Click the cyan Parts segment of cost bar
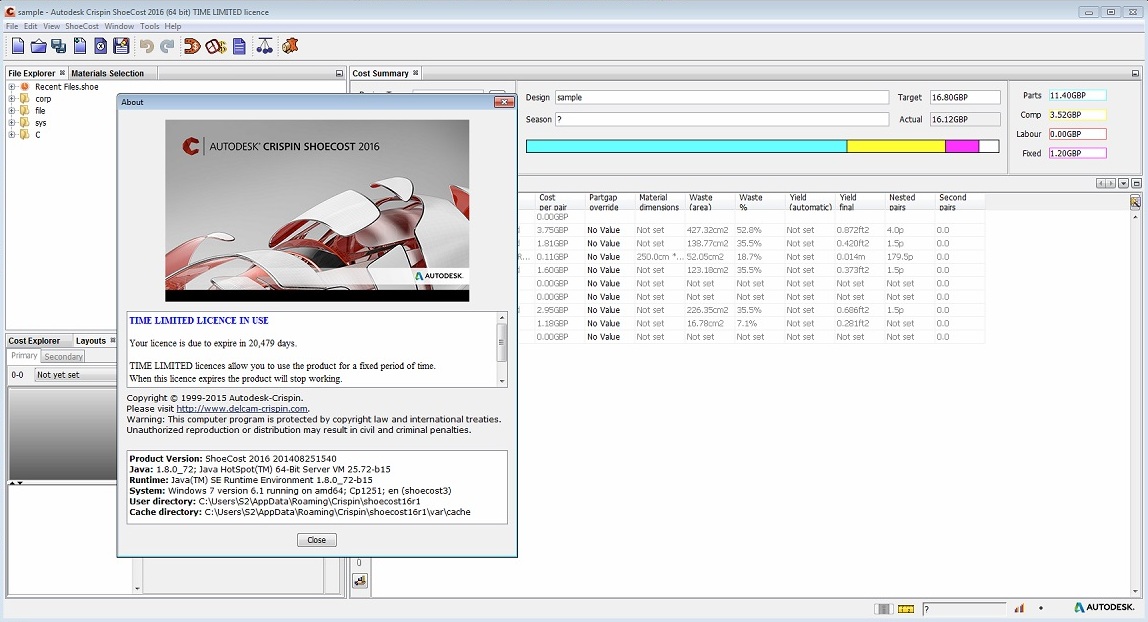This screenshot has width=1148, height=622. 686,146
